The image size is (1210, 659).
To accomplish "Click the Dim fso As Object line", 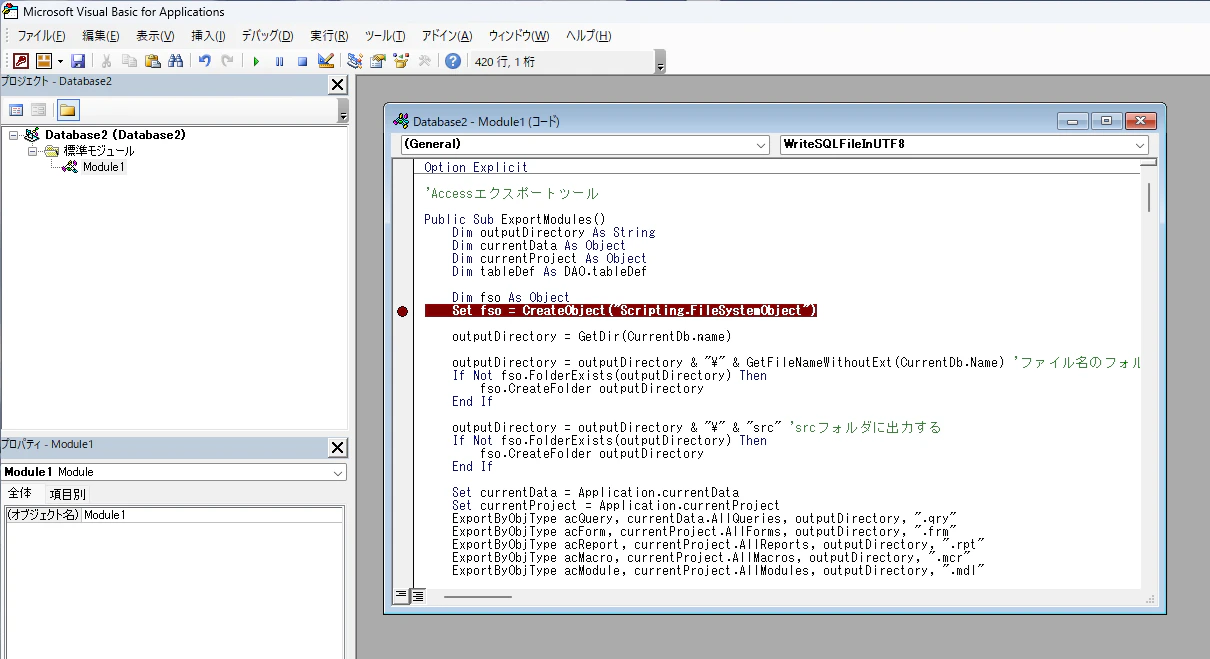I will coord(511,297).
